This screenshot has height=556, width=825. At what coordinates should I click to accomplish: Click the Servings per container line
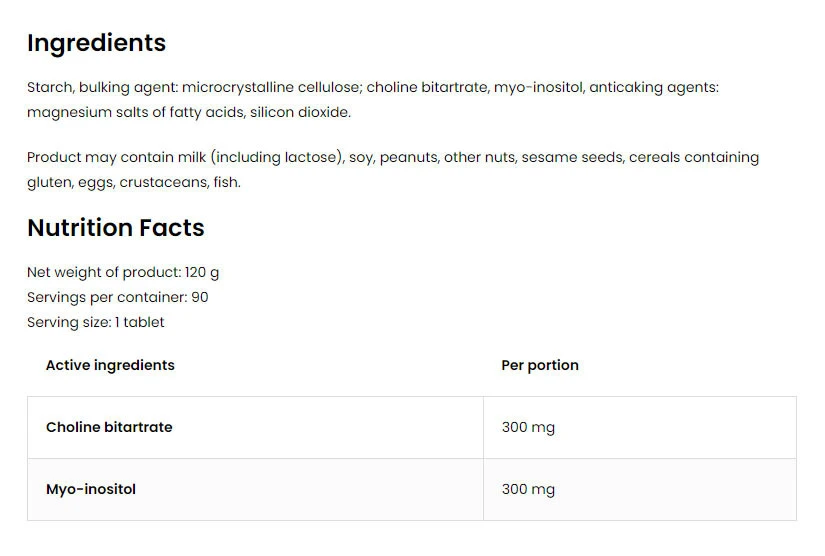117,298
